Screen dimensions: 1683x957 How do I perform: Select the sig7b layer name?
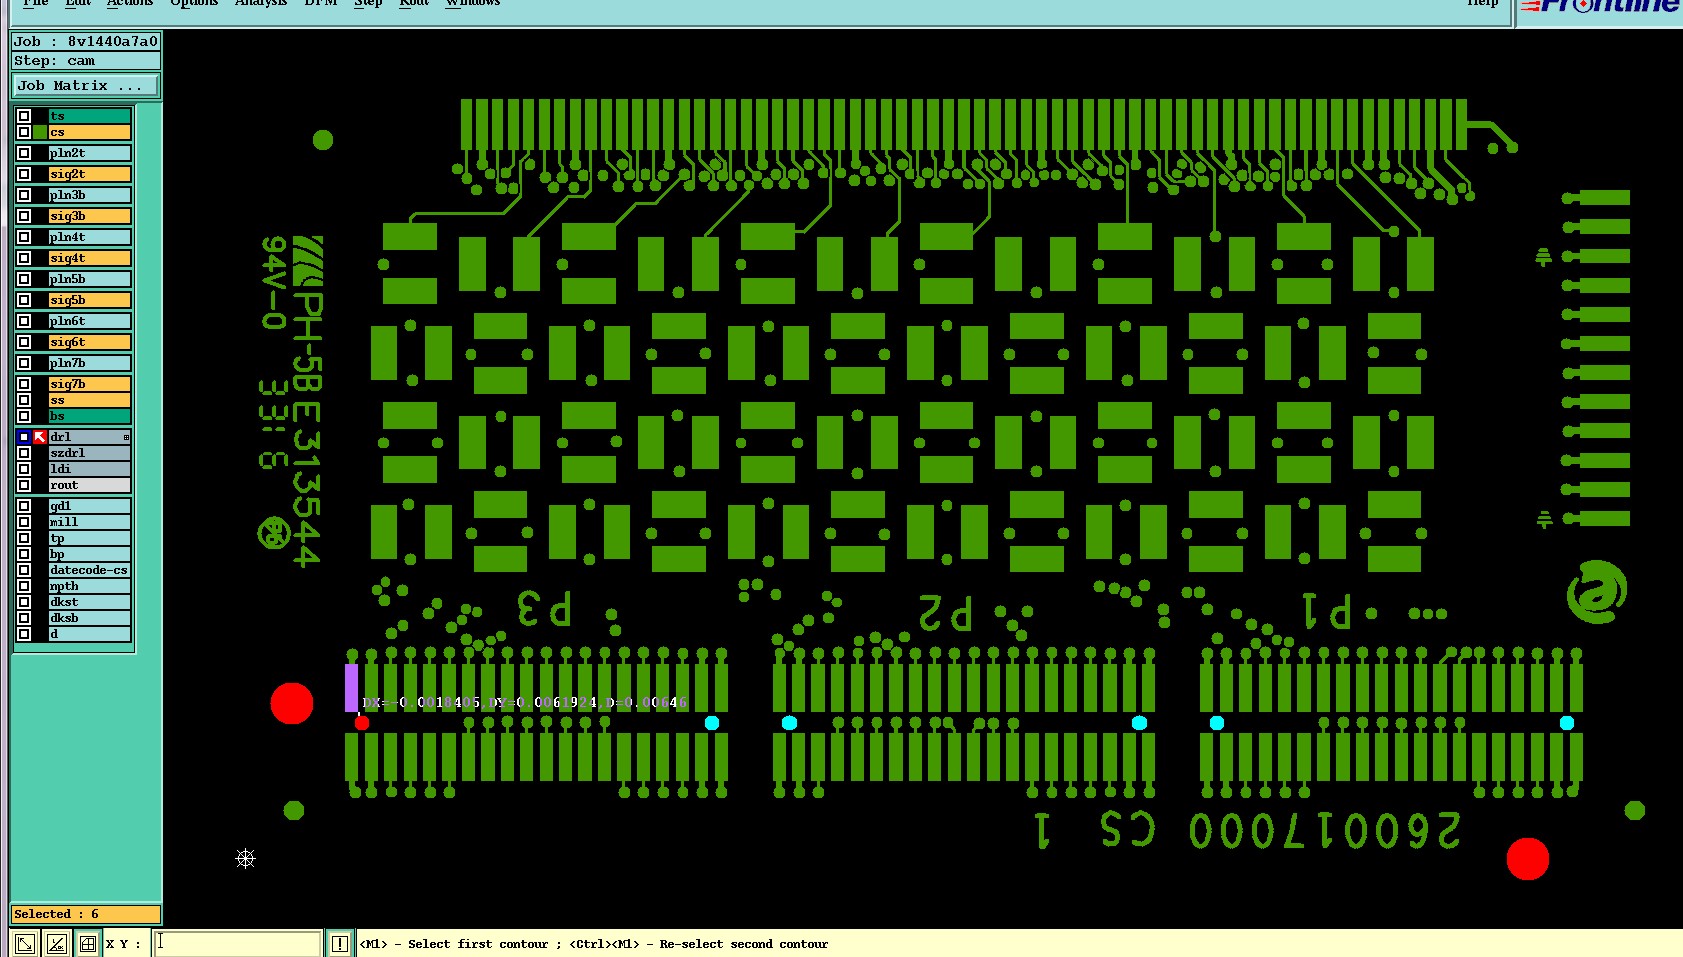coord(90,384)
